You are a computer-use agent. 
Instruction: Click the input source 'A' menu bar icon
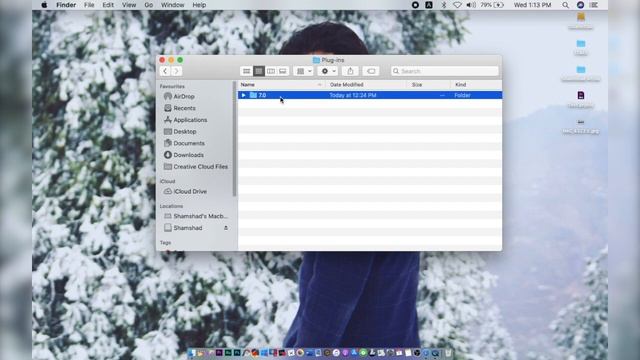pos(429,5)
